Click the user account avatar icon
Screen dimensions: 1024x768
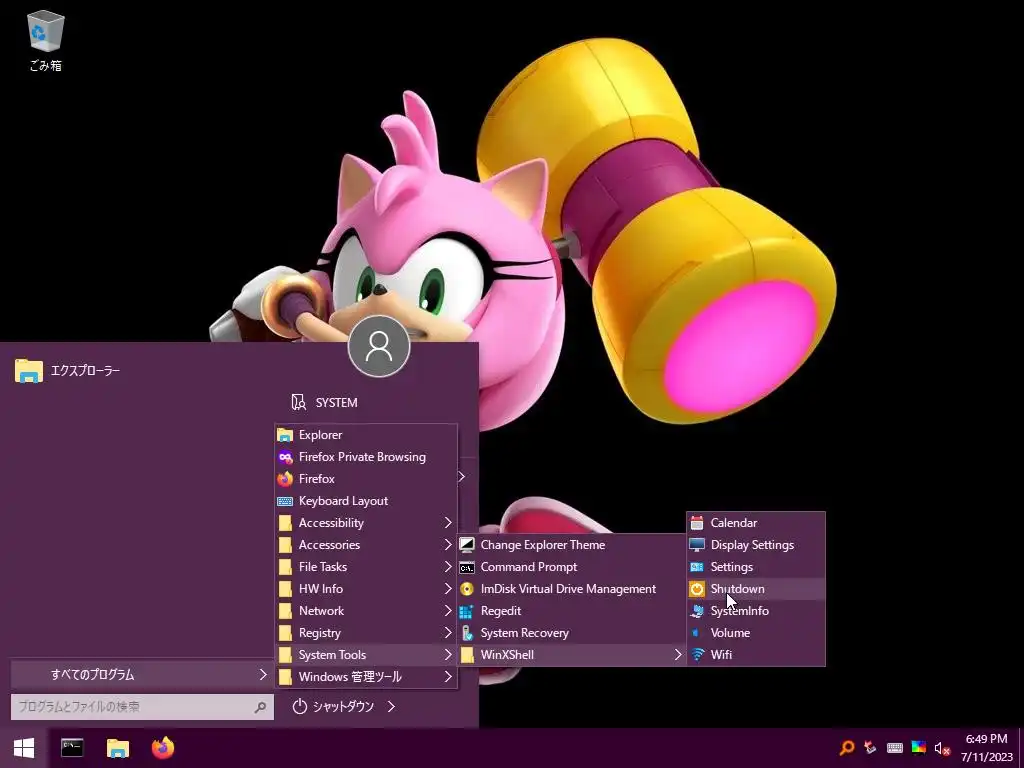click(379, 346)
